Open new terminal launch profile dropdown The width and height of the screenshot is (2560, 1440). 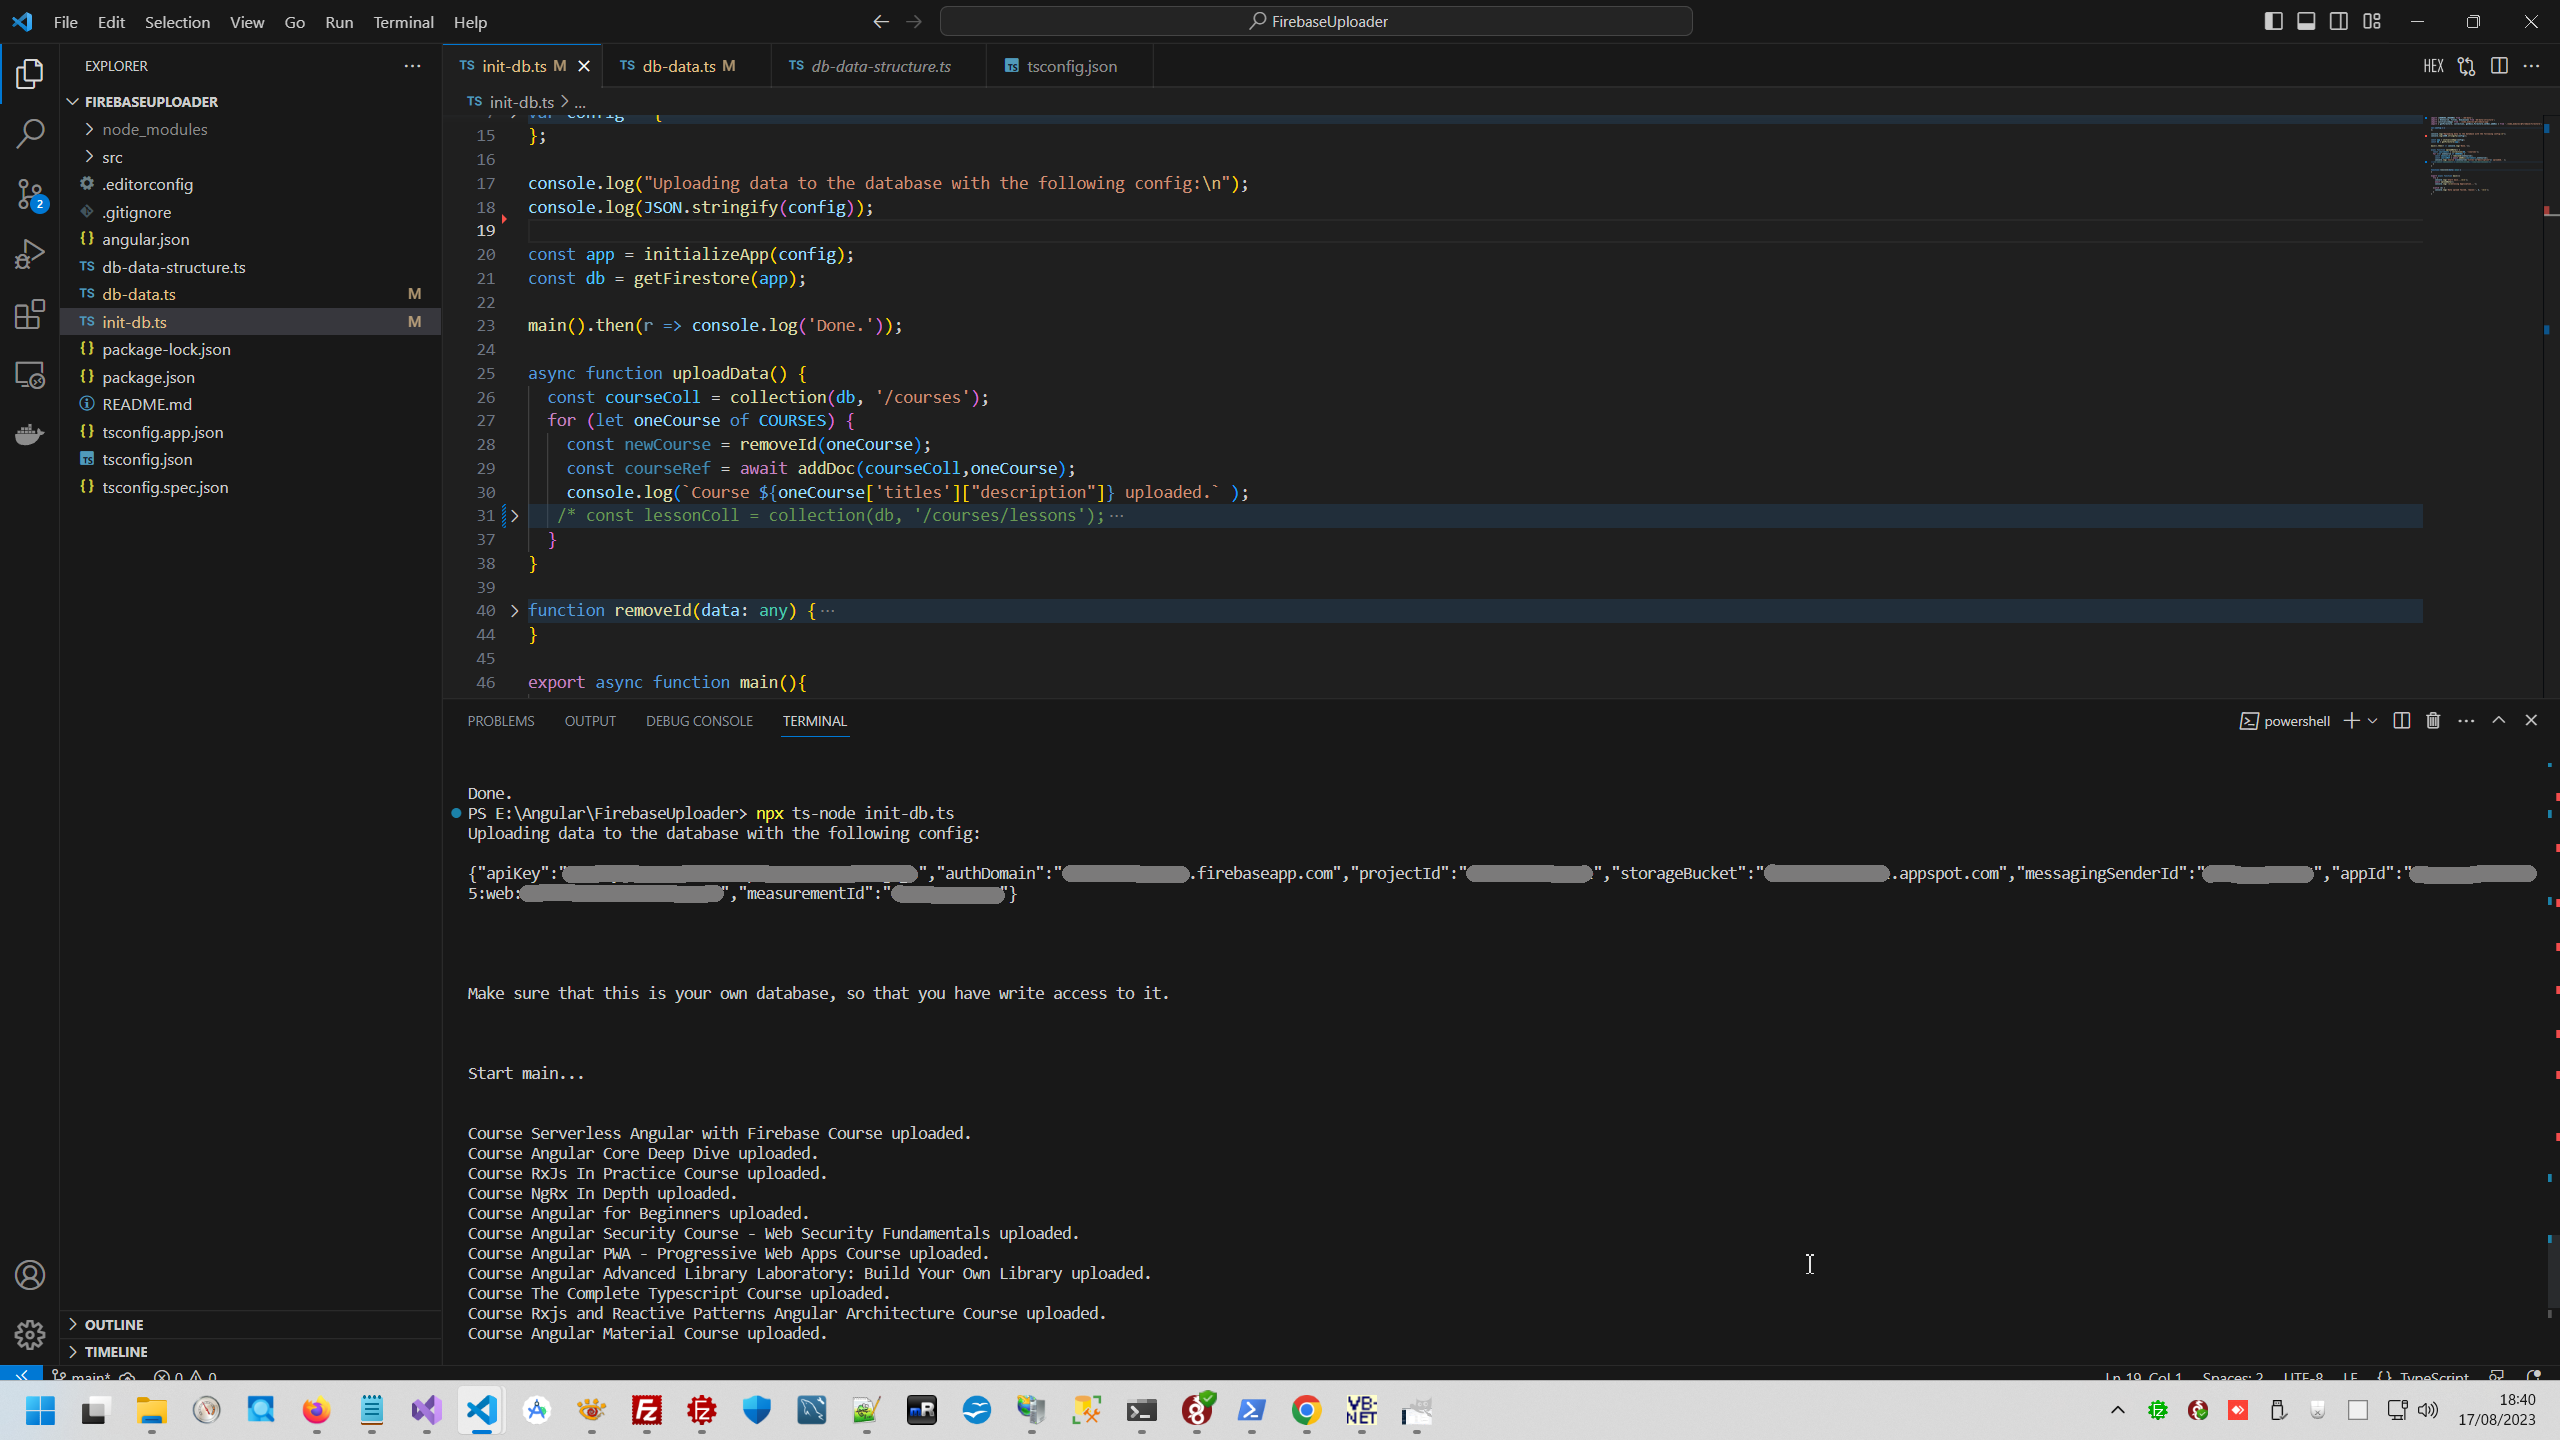2372,721
